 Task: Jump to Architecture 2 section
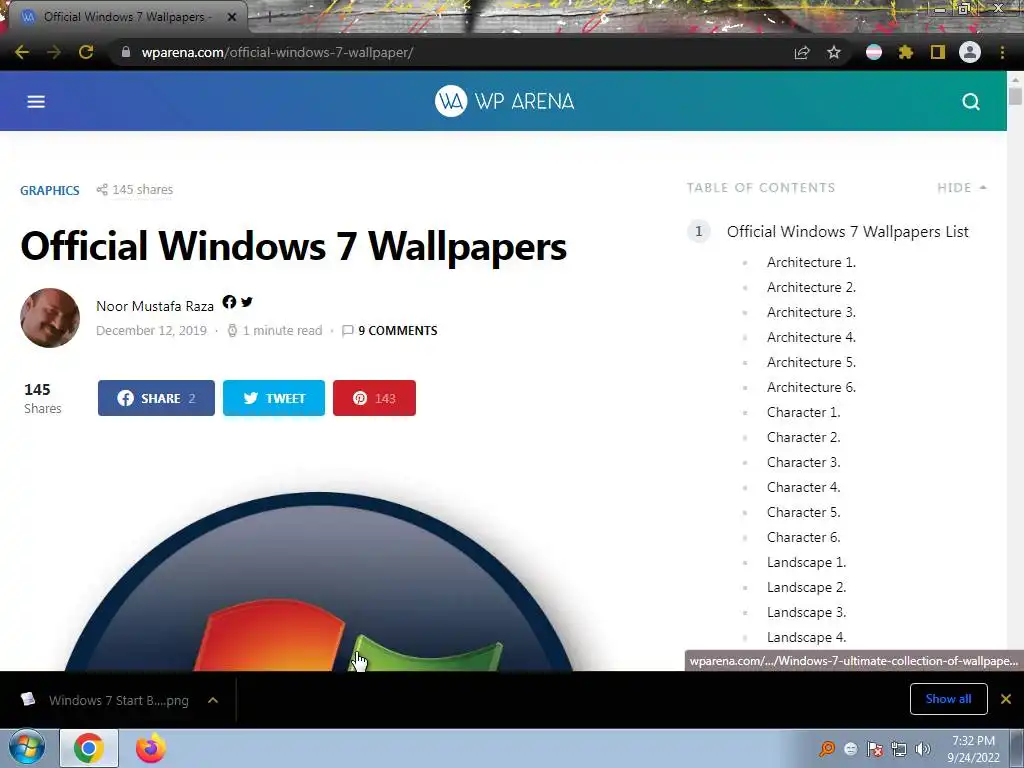pos(811,287)
